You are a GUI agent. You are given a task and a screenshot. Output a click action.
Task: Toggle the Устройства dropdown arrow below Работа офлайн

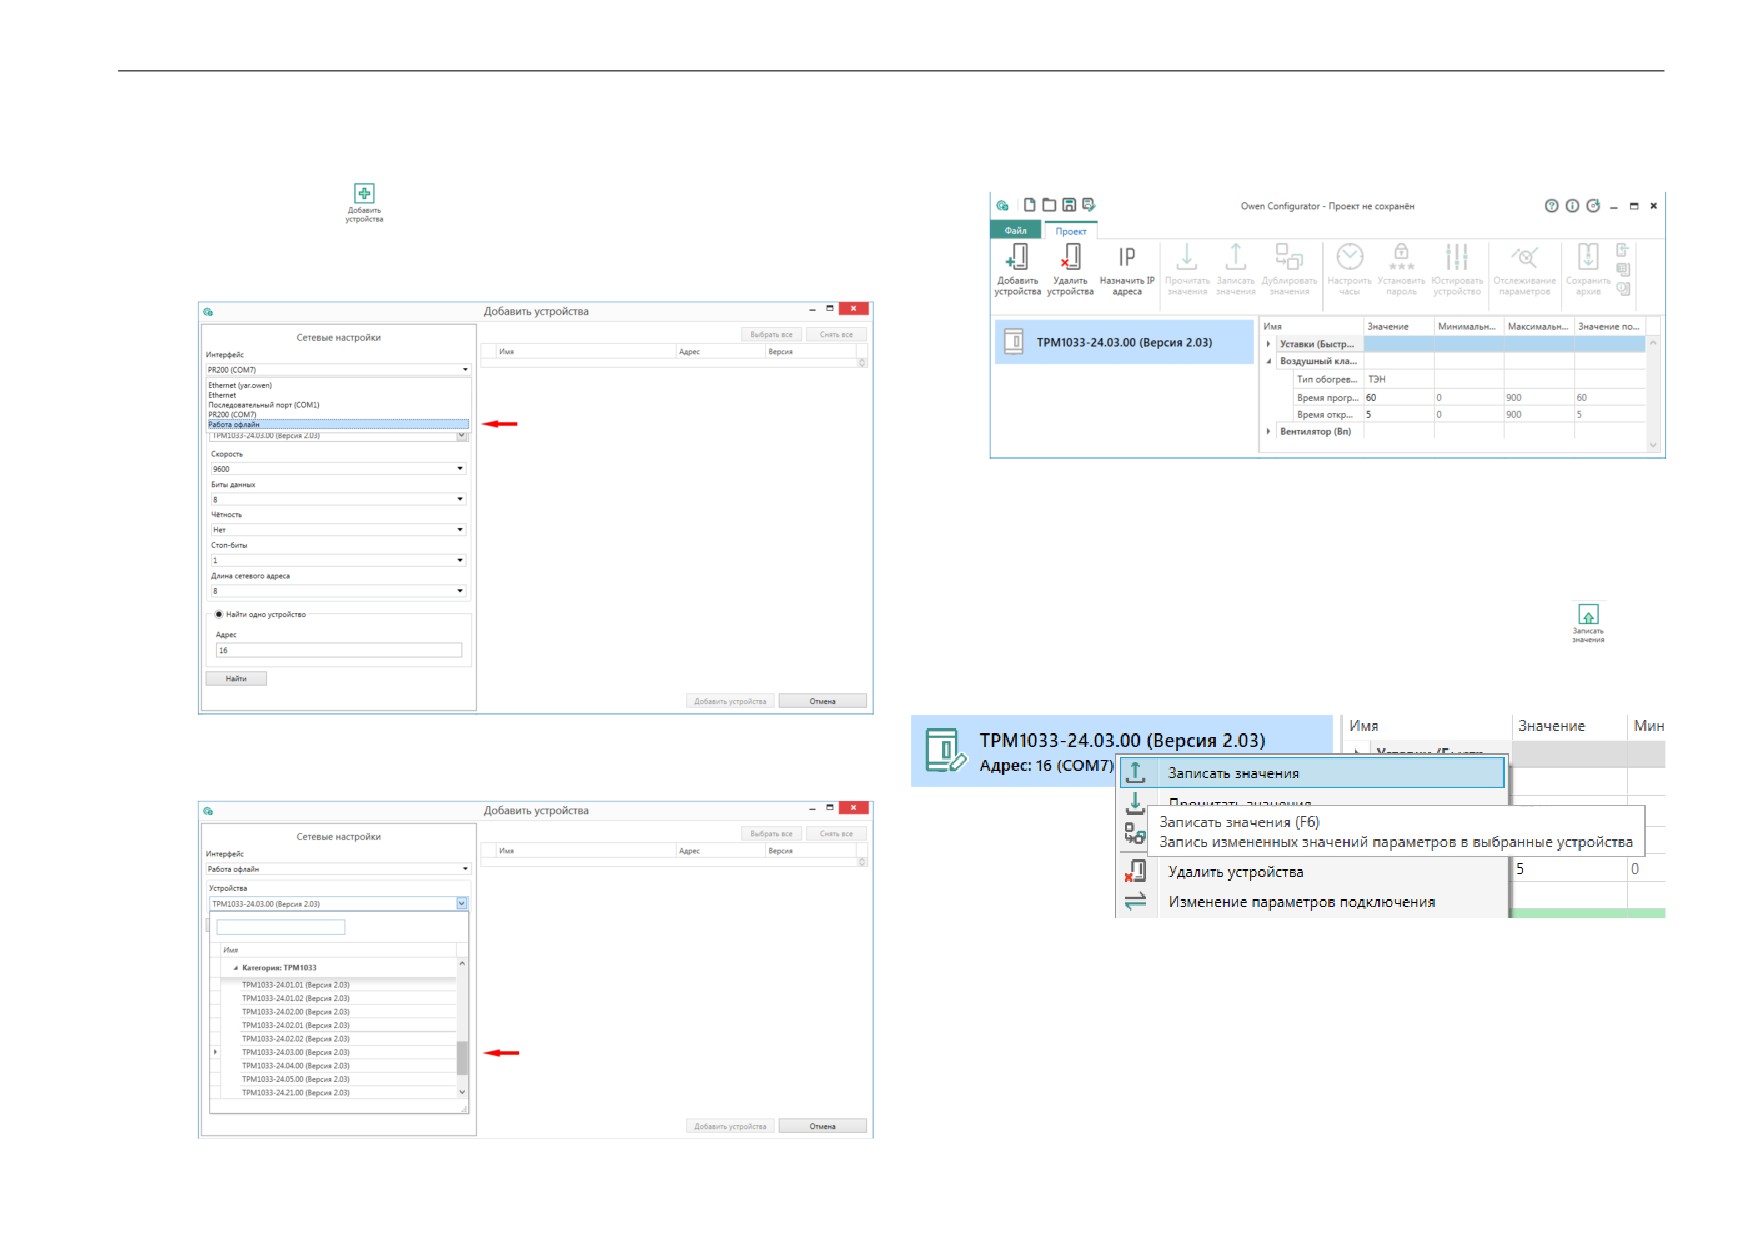pyautogui.click(x=462, y=904)
